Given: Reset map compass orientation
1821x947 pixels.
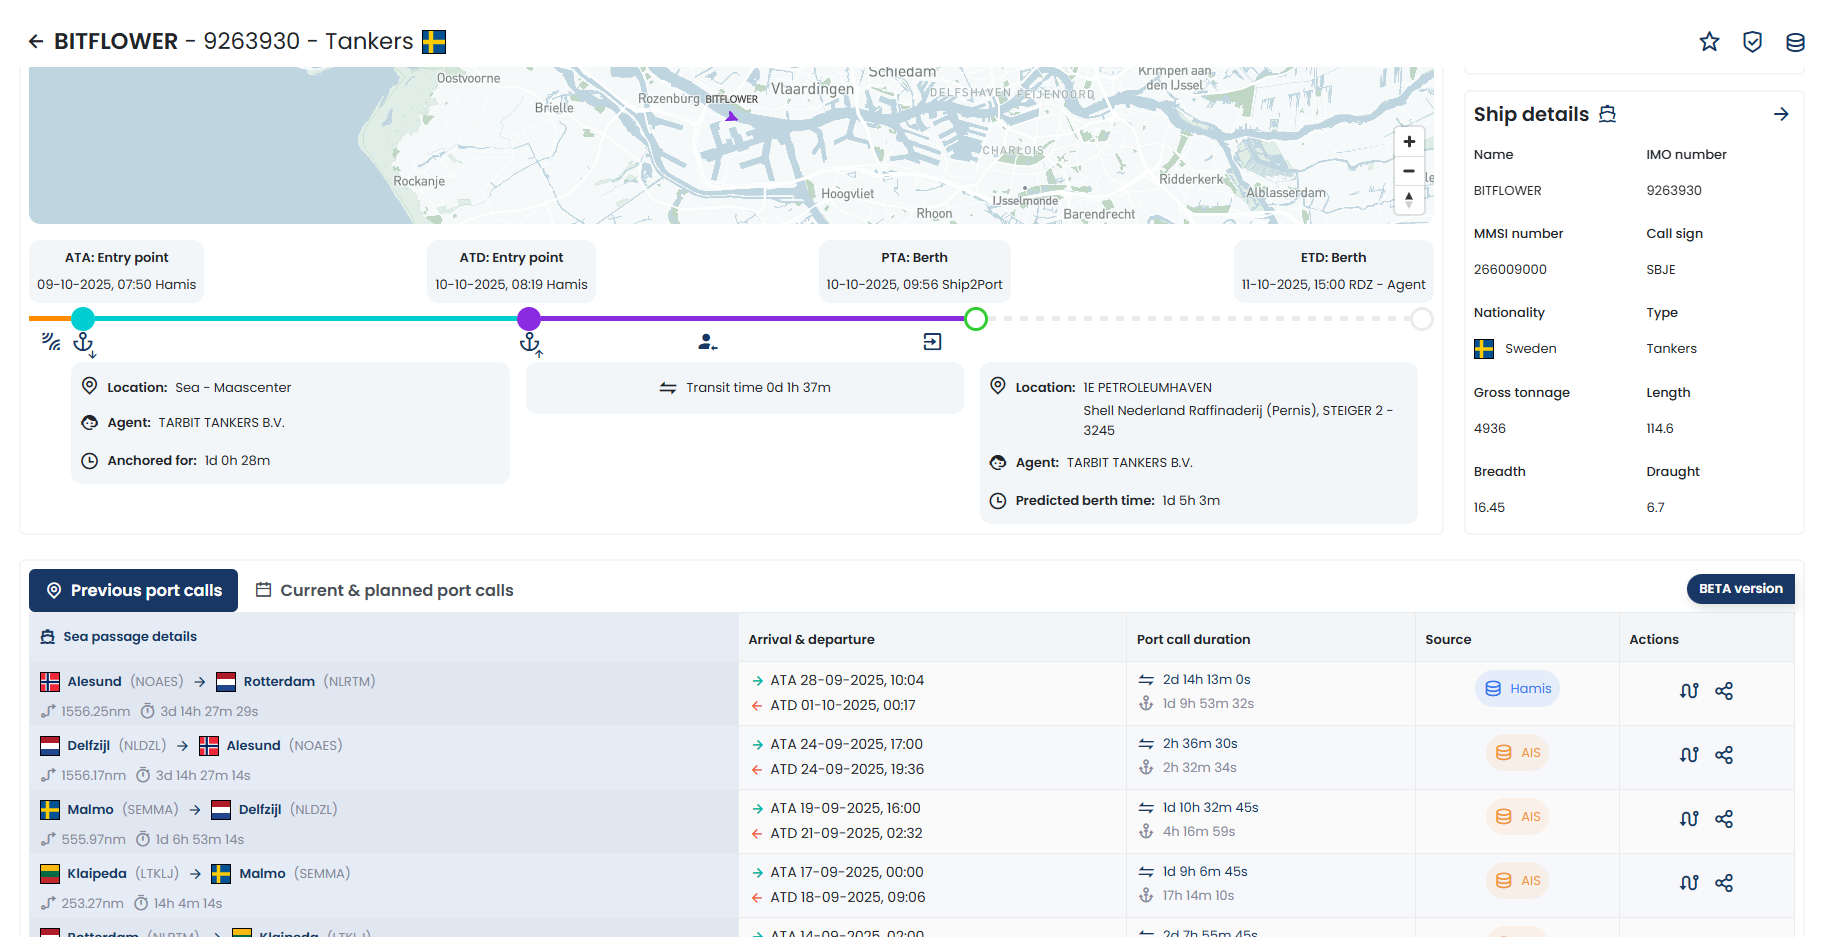Looking at the screenshot, I should click(x=1409, y=199).
